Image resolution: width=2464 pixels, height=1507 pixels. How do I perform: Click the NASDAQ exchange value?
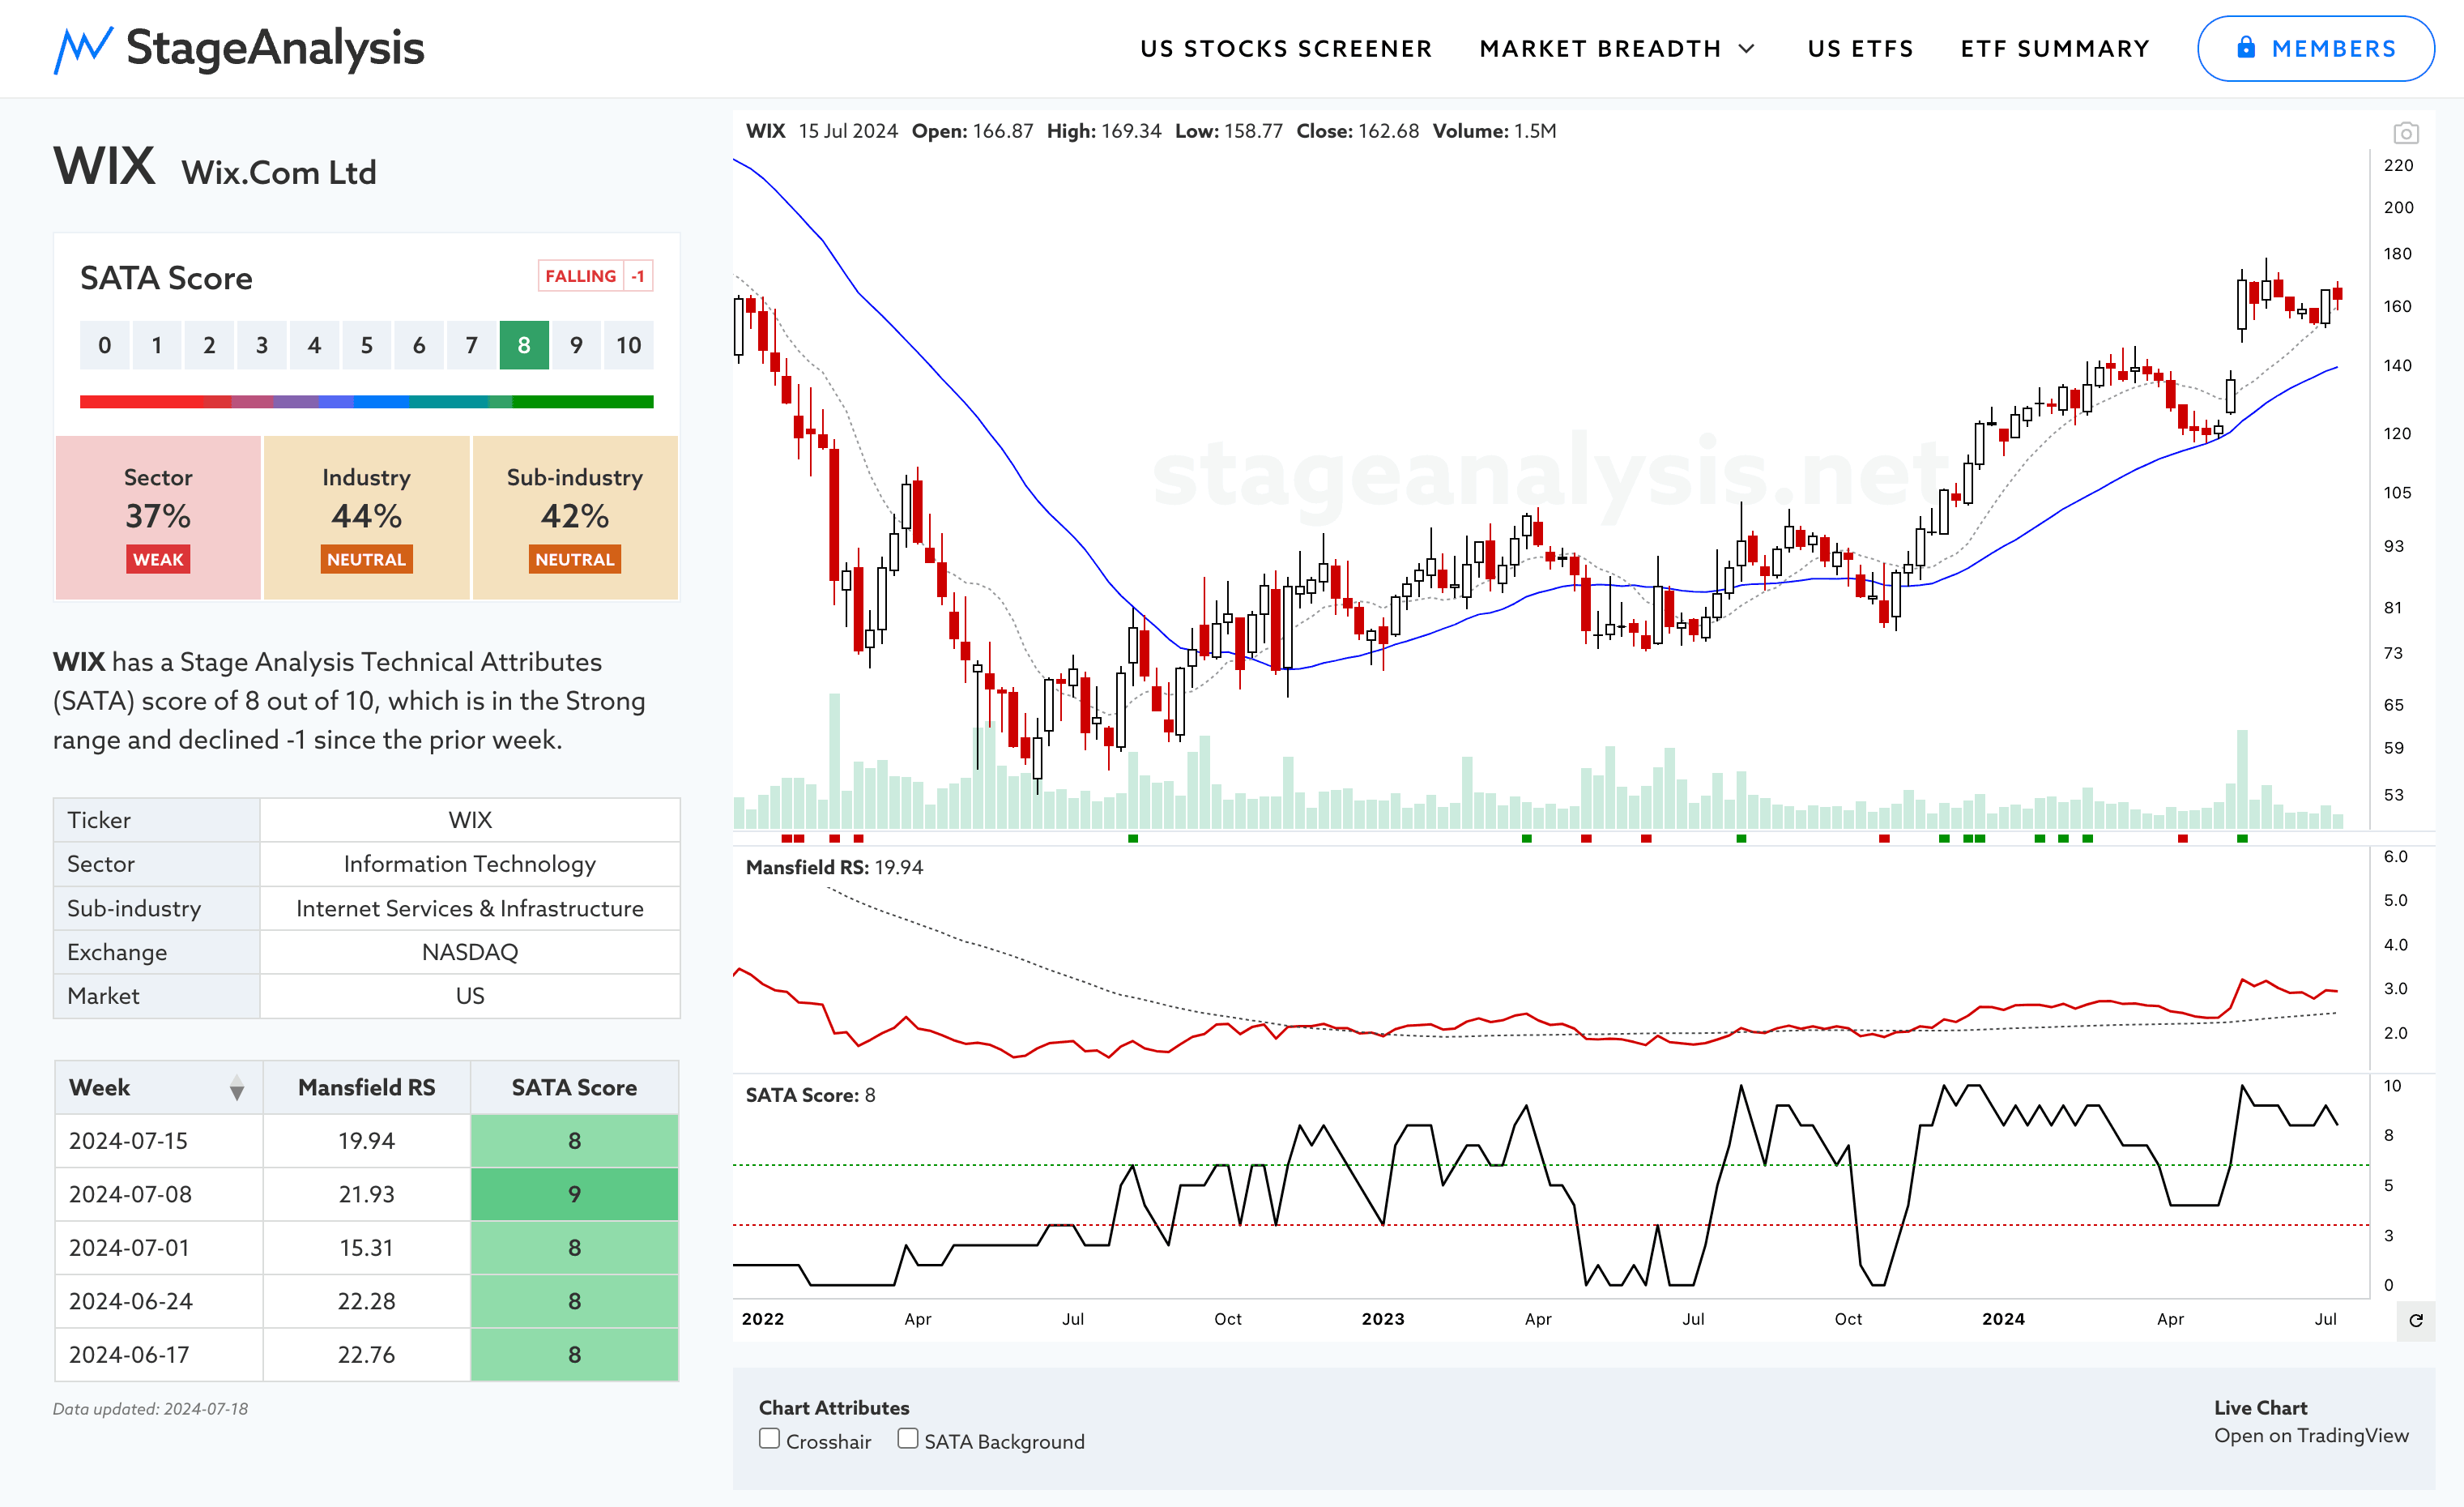click(x=470, y=952)
